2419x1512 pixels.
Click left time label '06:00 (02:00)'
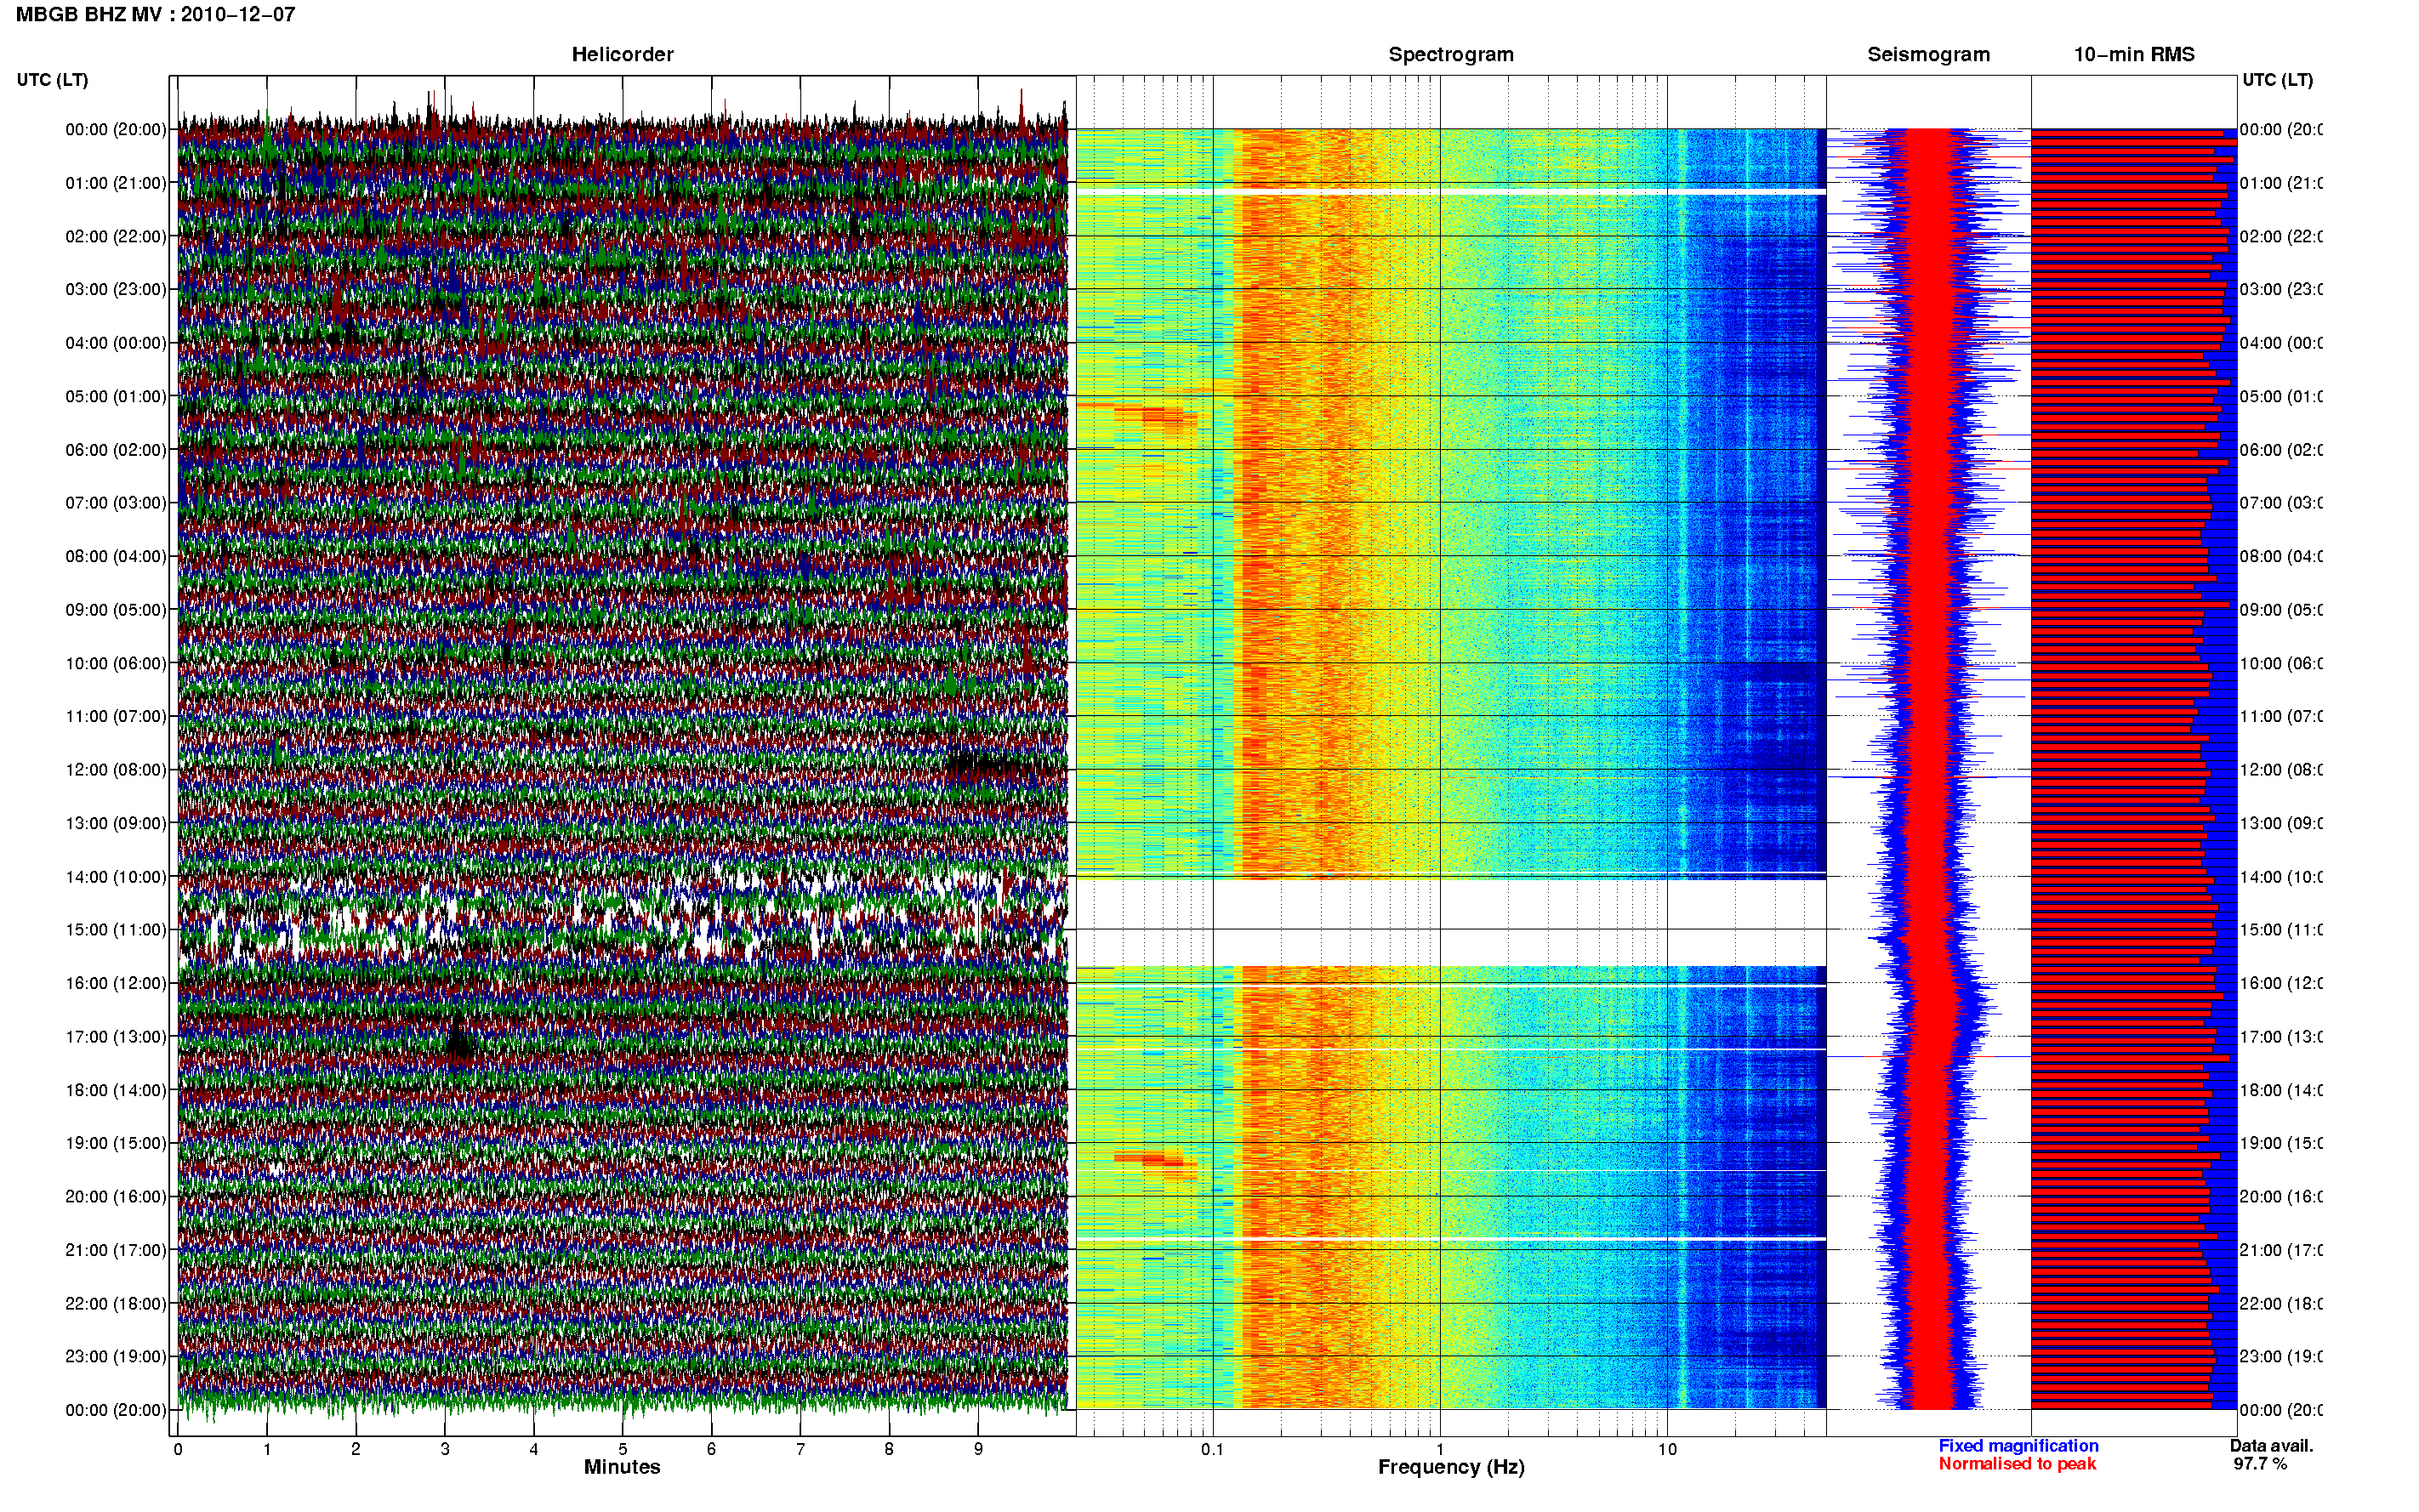[x=116, y=450]
